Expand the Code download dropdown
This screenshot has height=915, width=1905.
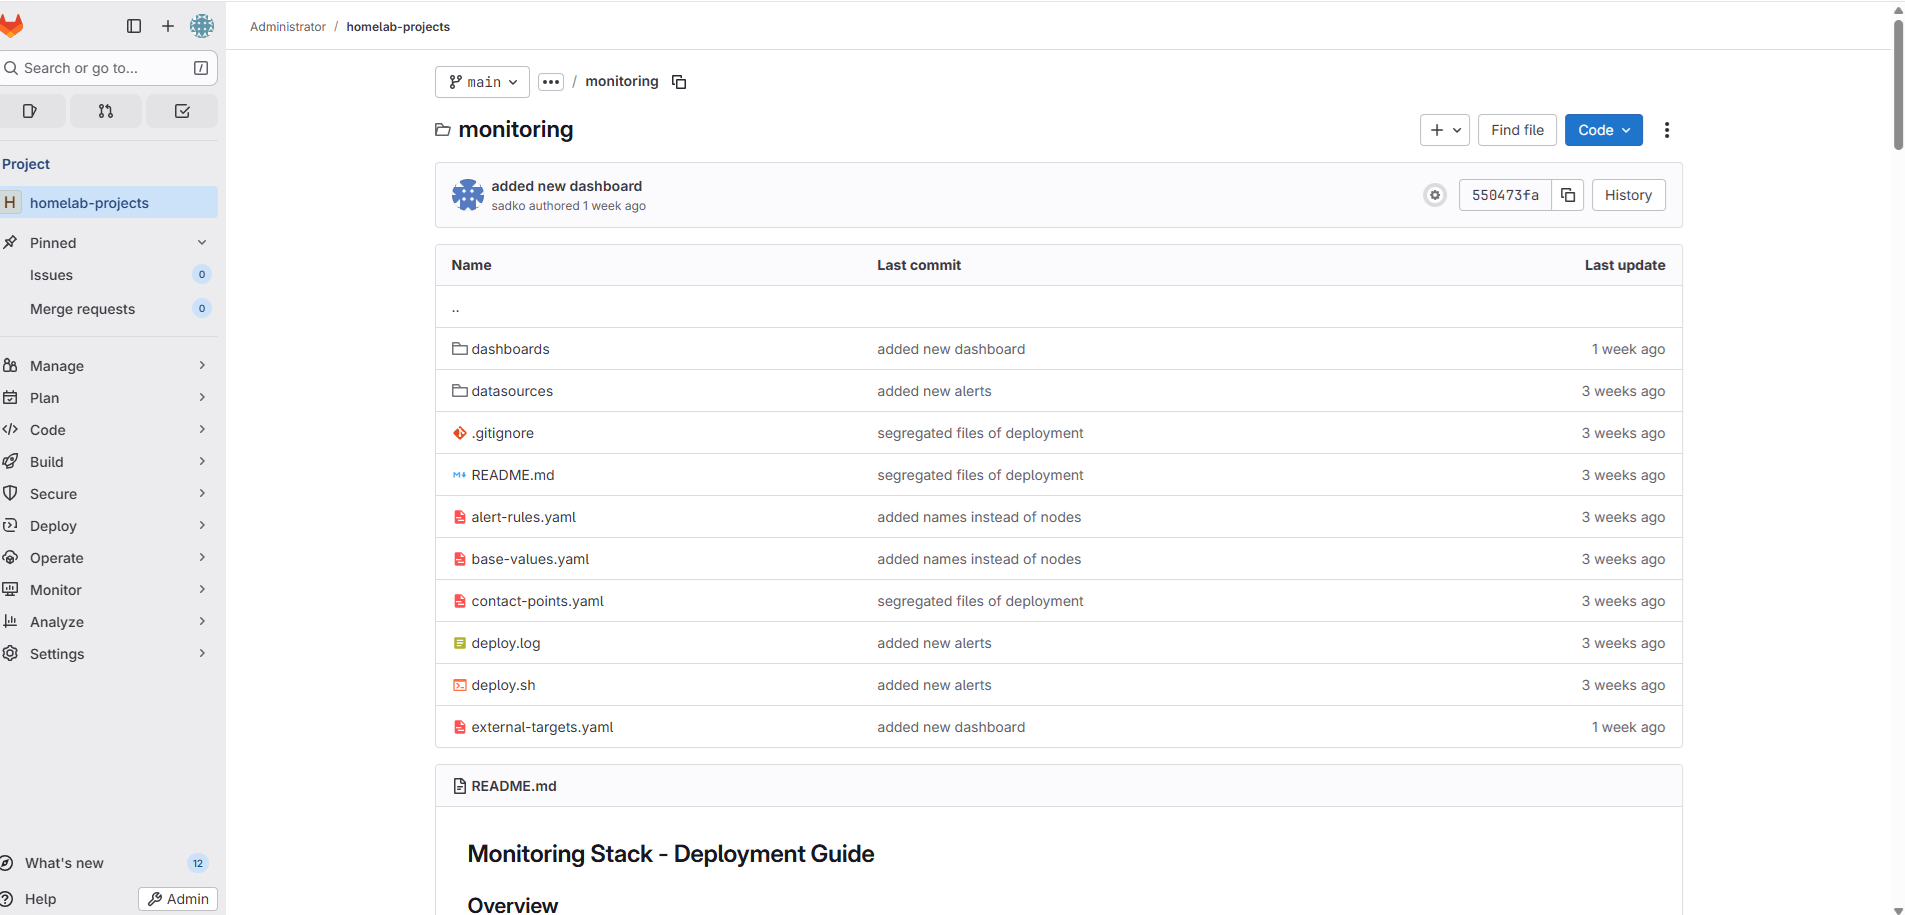1604,130
